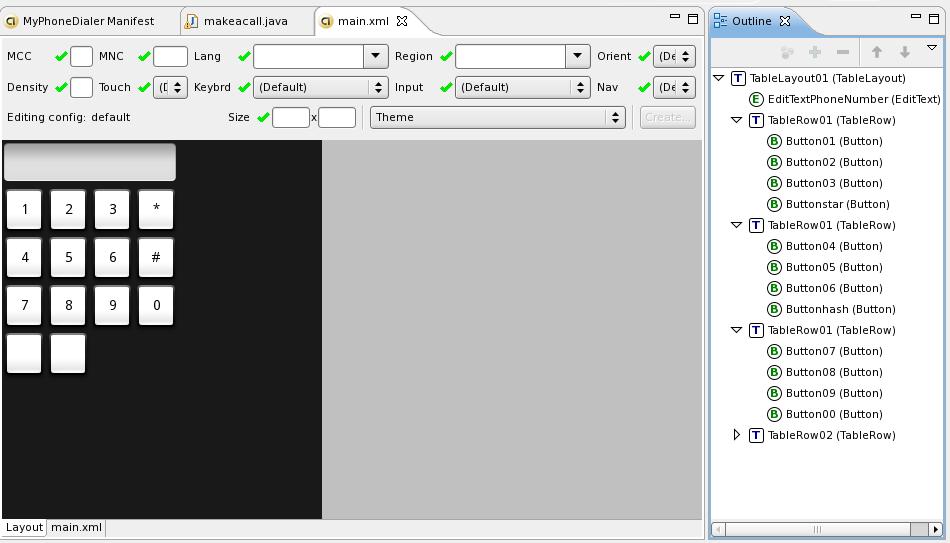Select the Layout tab at the bottom
Viewport: 950px width, 543px height.
click(x=24, y=527)
